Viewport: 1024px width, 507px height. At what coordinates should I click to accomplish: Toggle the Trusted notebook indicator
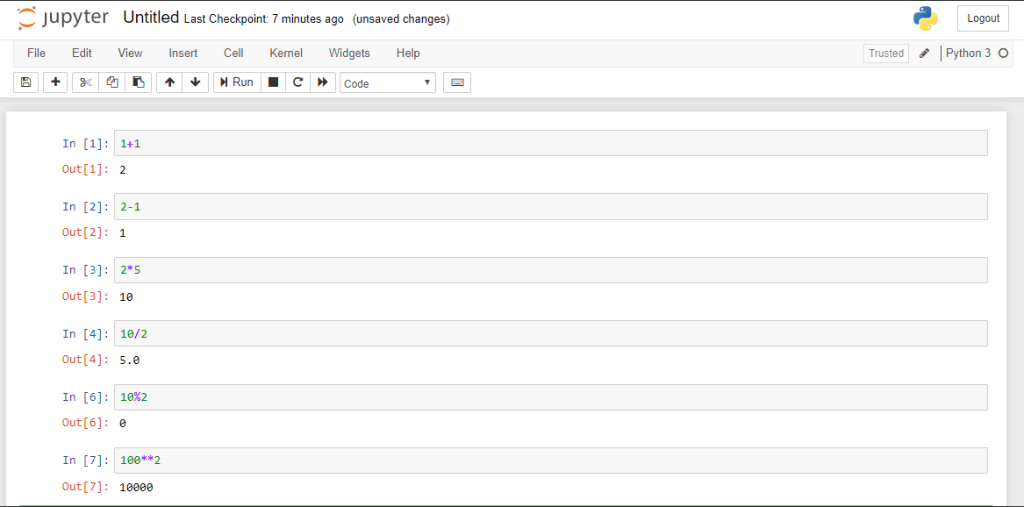pos(885,53)
